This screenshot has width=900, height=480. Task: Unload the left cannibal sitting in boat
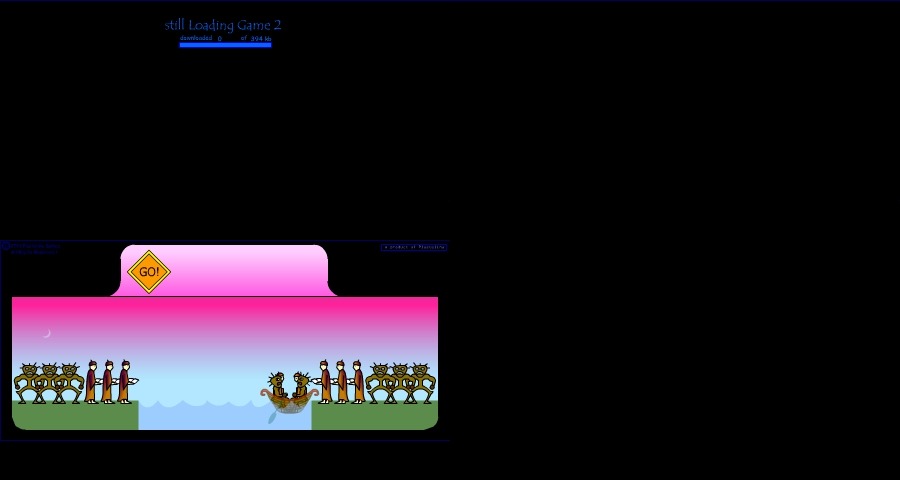[x=278, y=384]
